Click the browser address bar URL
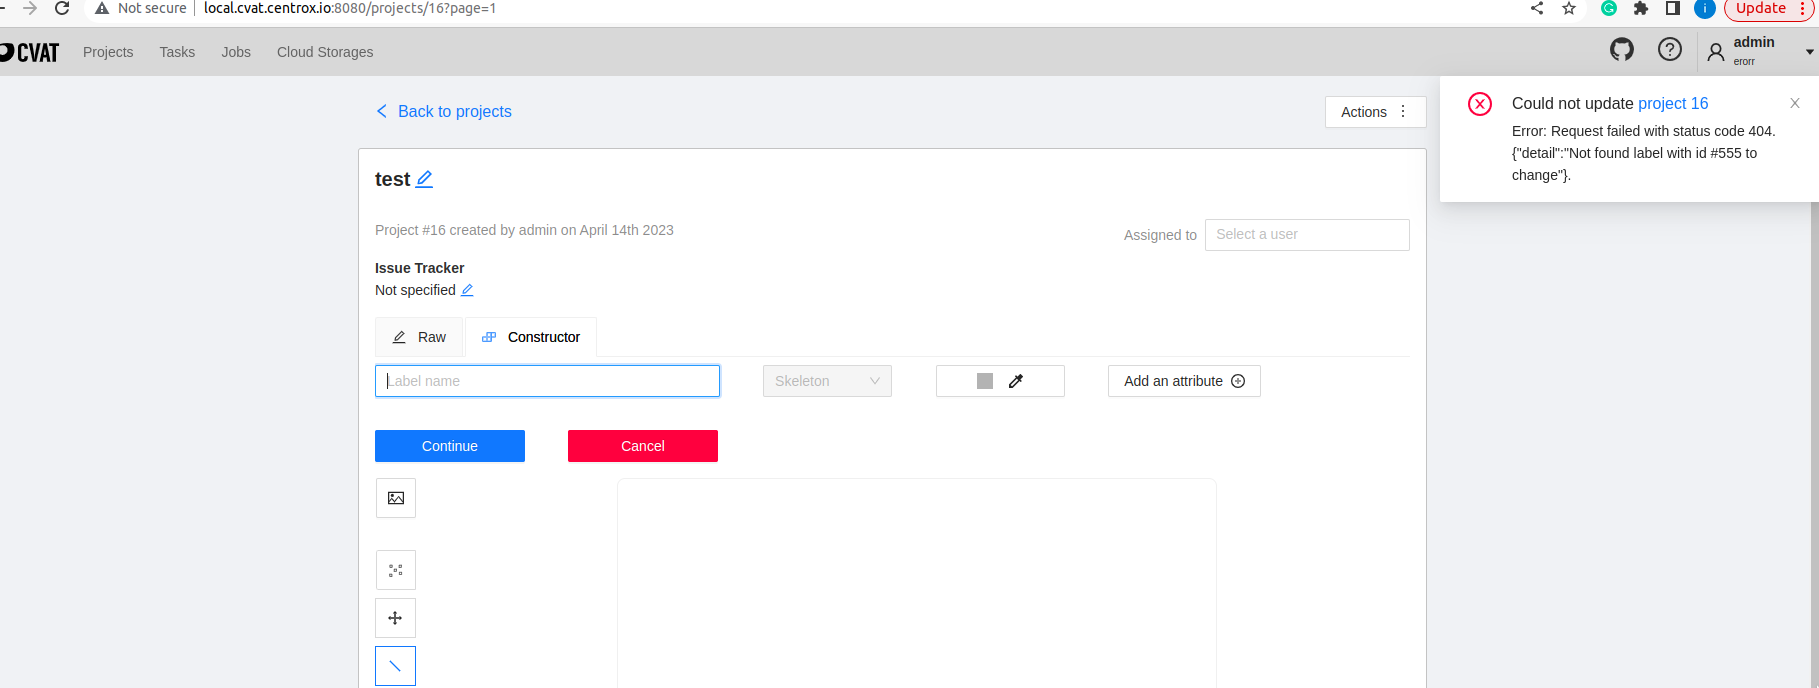Viewport: 1819px width, 688px height. point(350,8)
